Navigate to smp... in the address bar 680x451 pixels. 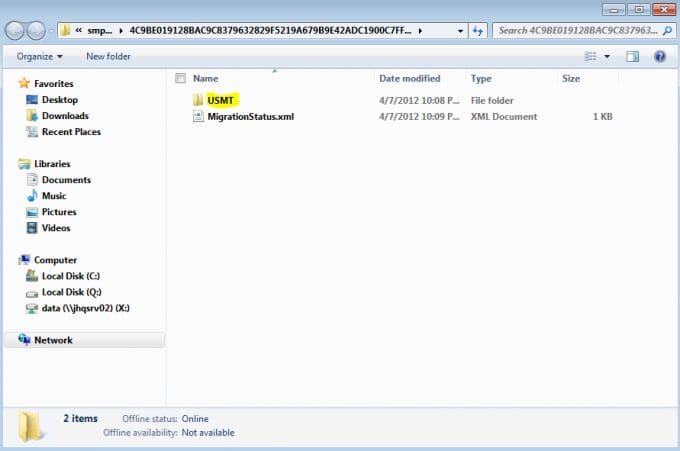coord(100,31)
